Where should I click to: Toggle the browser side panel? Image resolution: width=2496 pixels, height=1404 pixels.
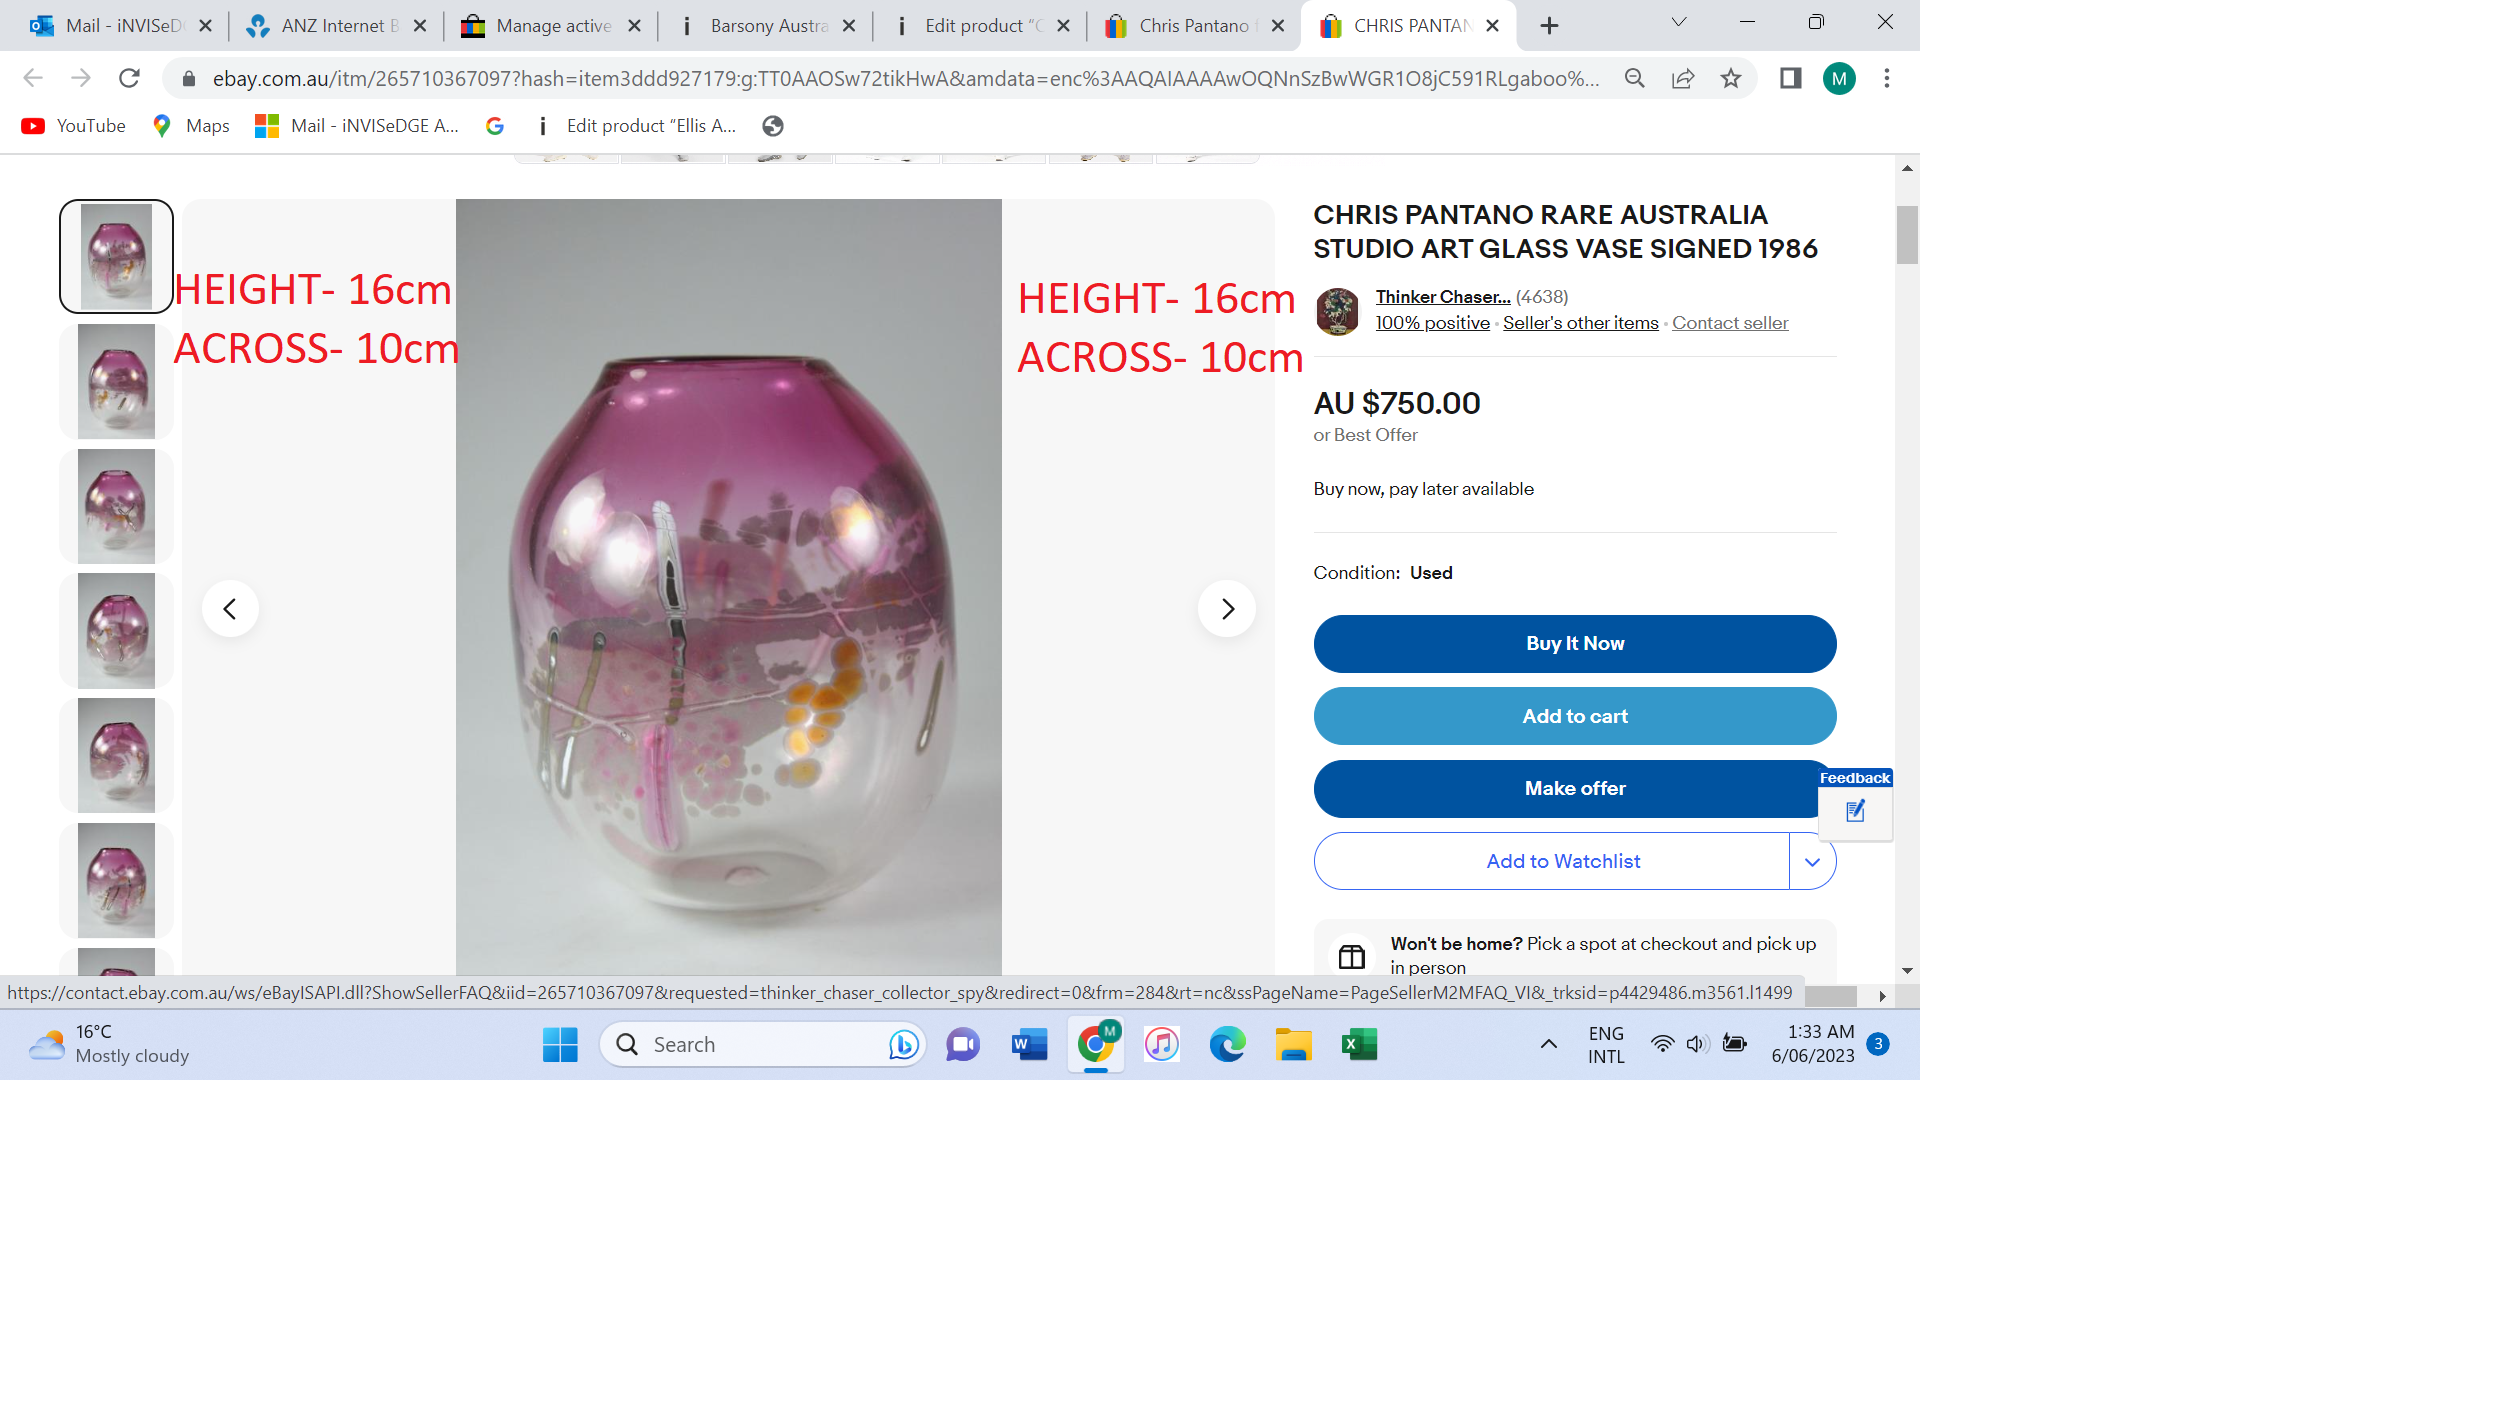[x=1791, y=78]
